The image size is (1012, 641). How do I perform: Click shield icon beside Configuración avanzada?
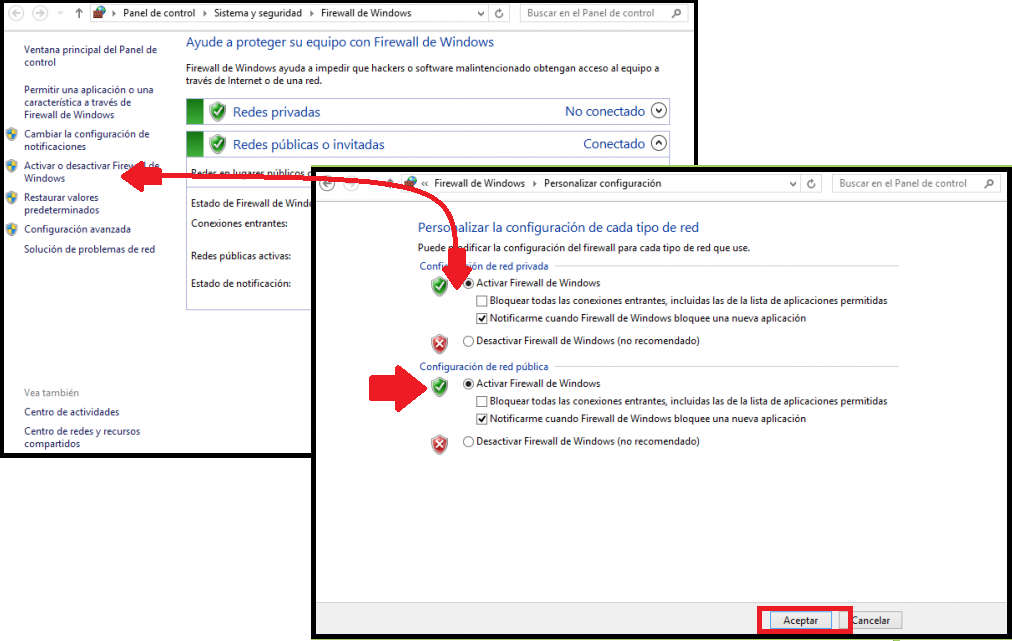12,229
